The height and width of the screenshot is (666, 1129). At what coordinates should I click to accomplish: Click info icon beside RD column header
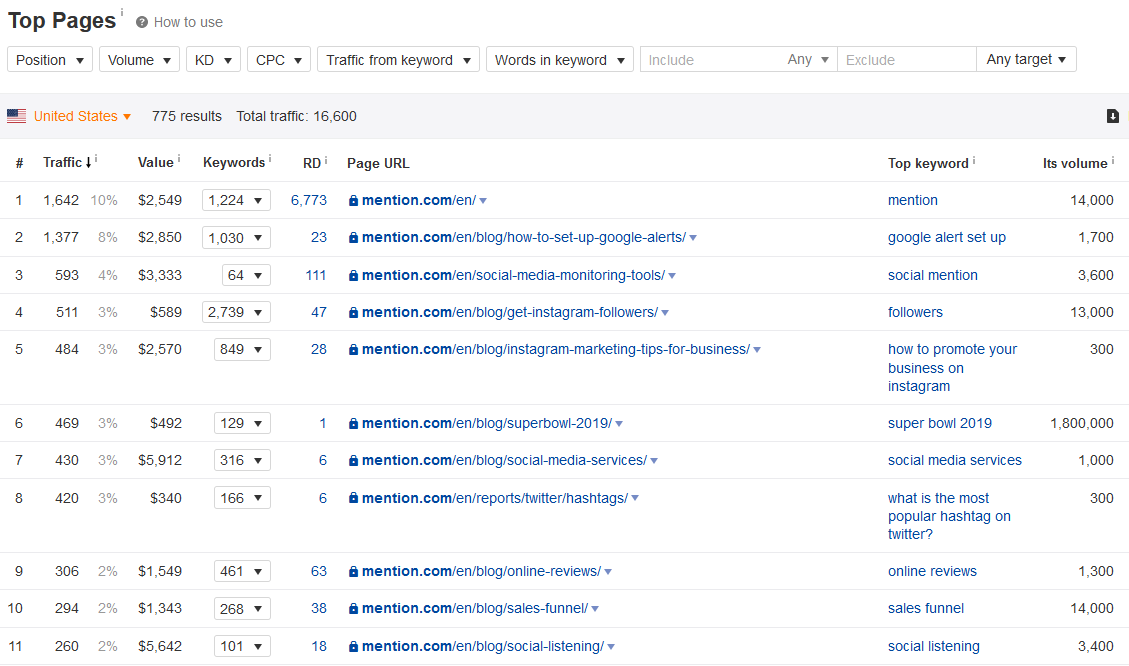[325, 161]
